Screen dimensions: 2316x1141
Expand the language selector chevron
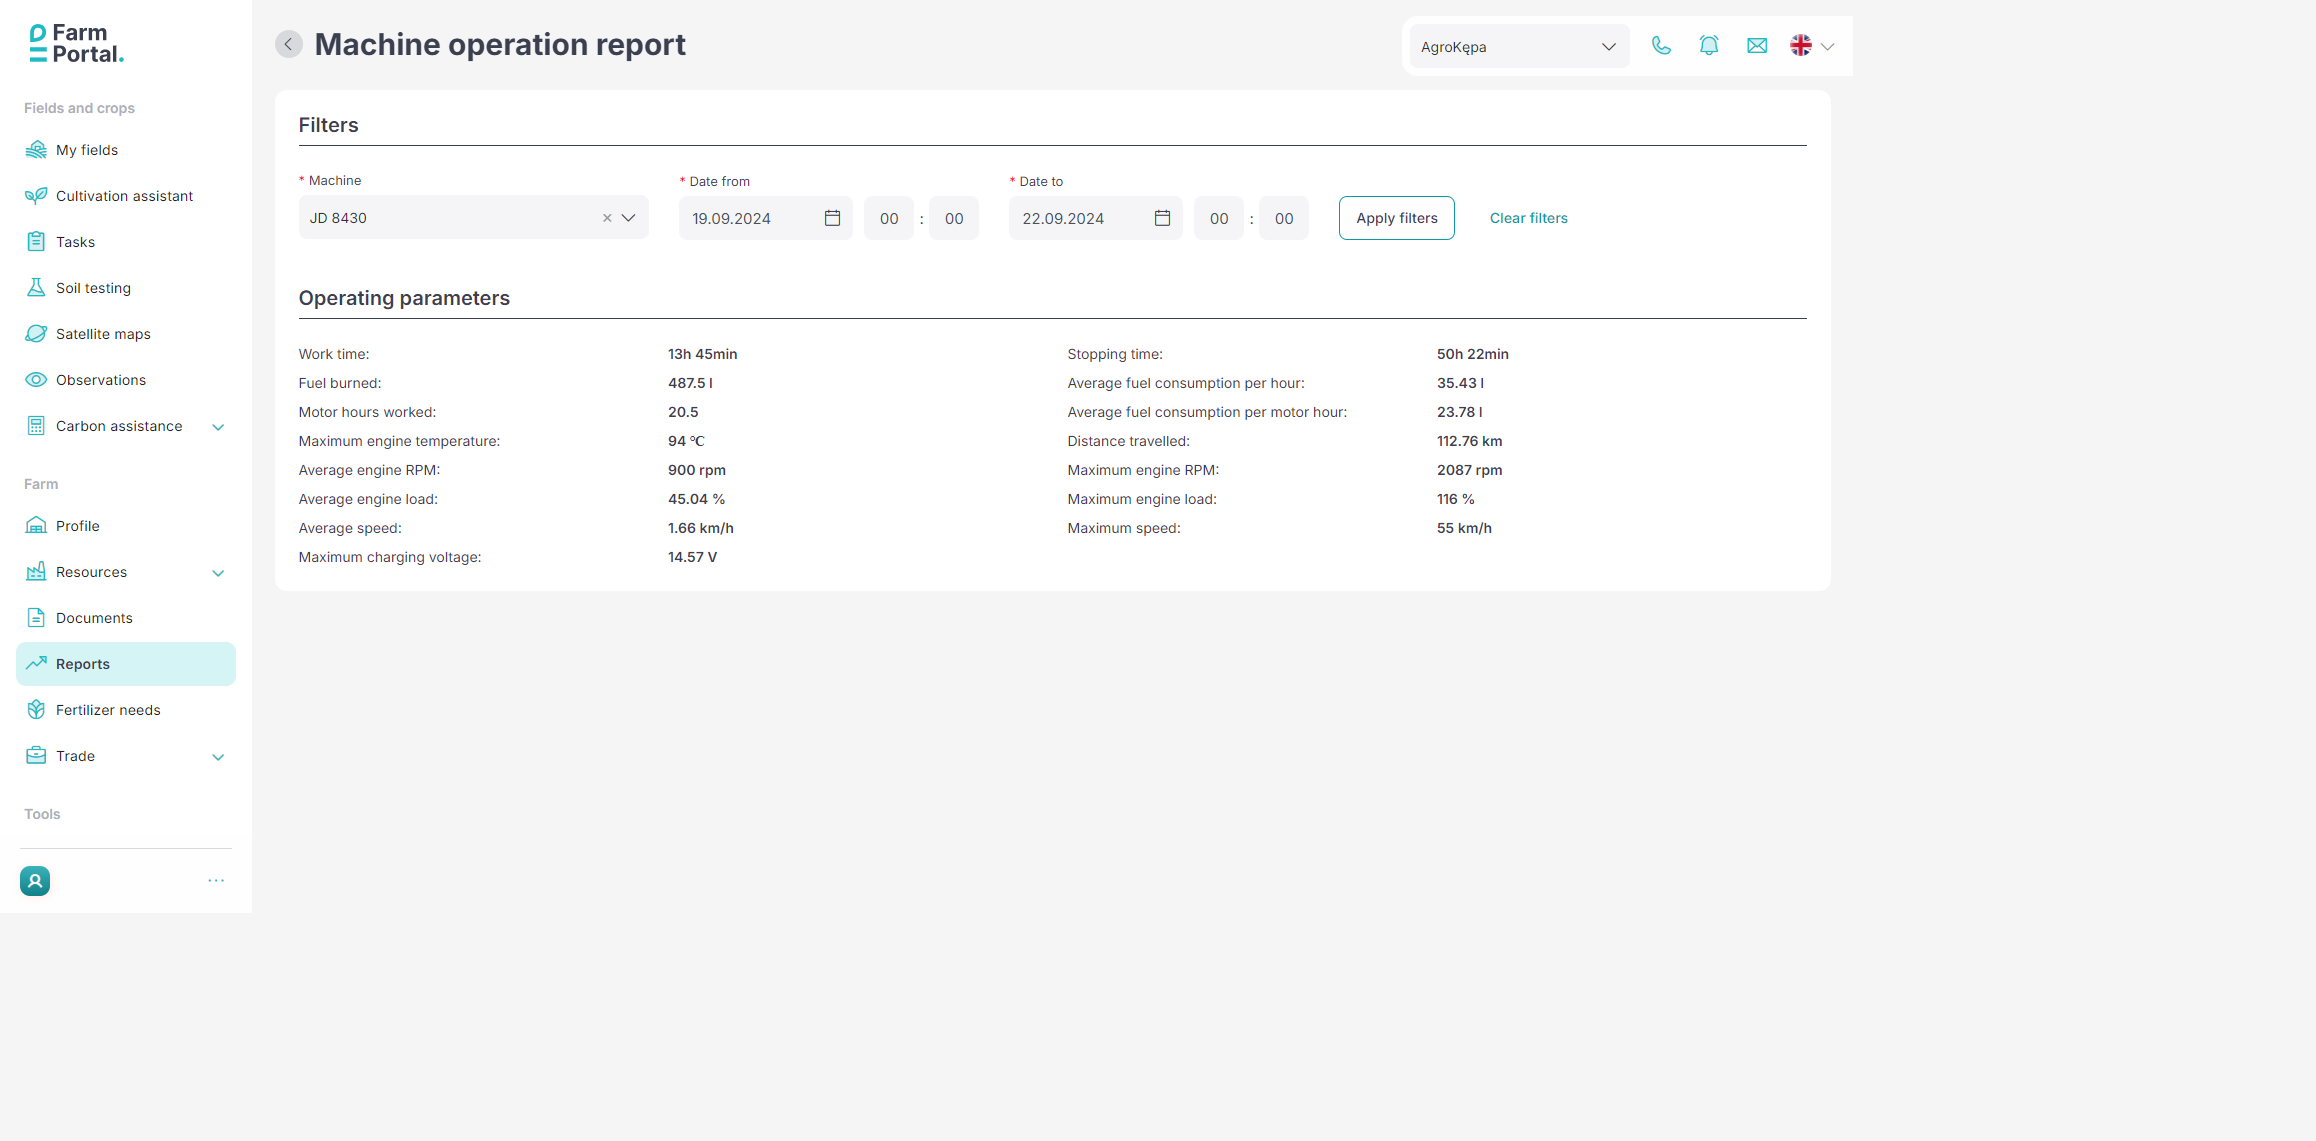1828,47
